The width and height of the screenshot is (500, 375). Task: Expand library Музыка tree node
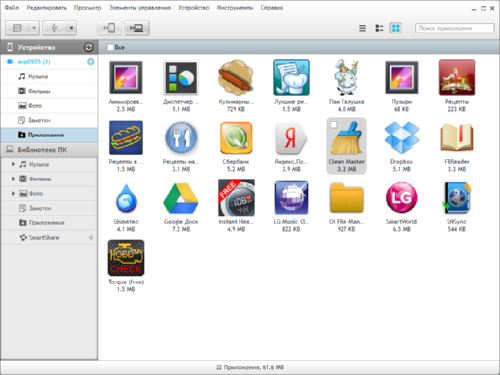(x=13, y=164)
